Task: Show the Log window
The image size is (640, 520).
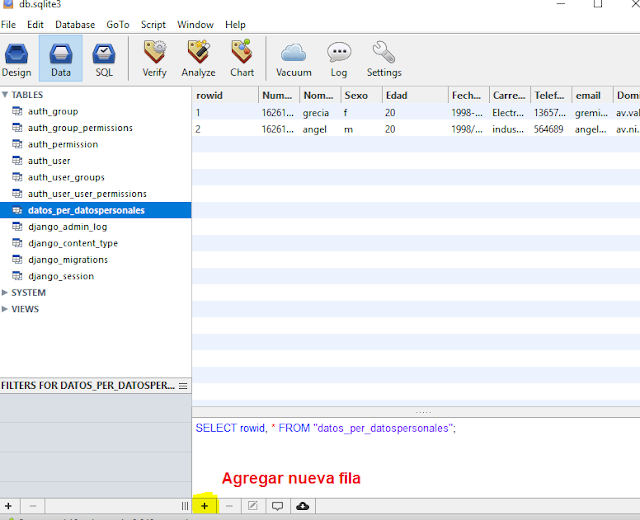Action: coord(339,59)
